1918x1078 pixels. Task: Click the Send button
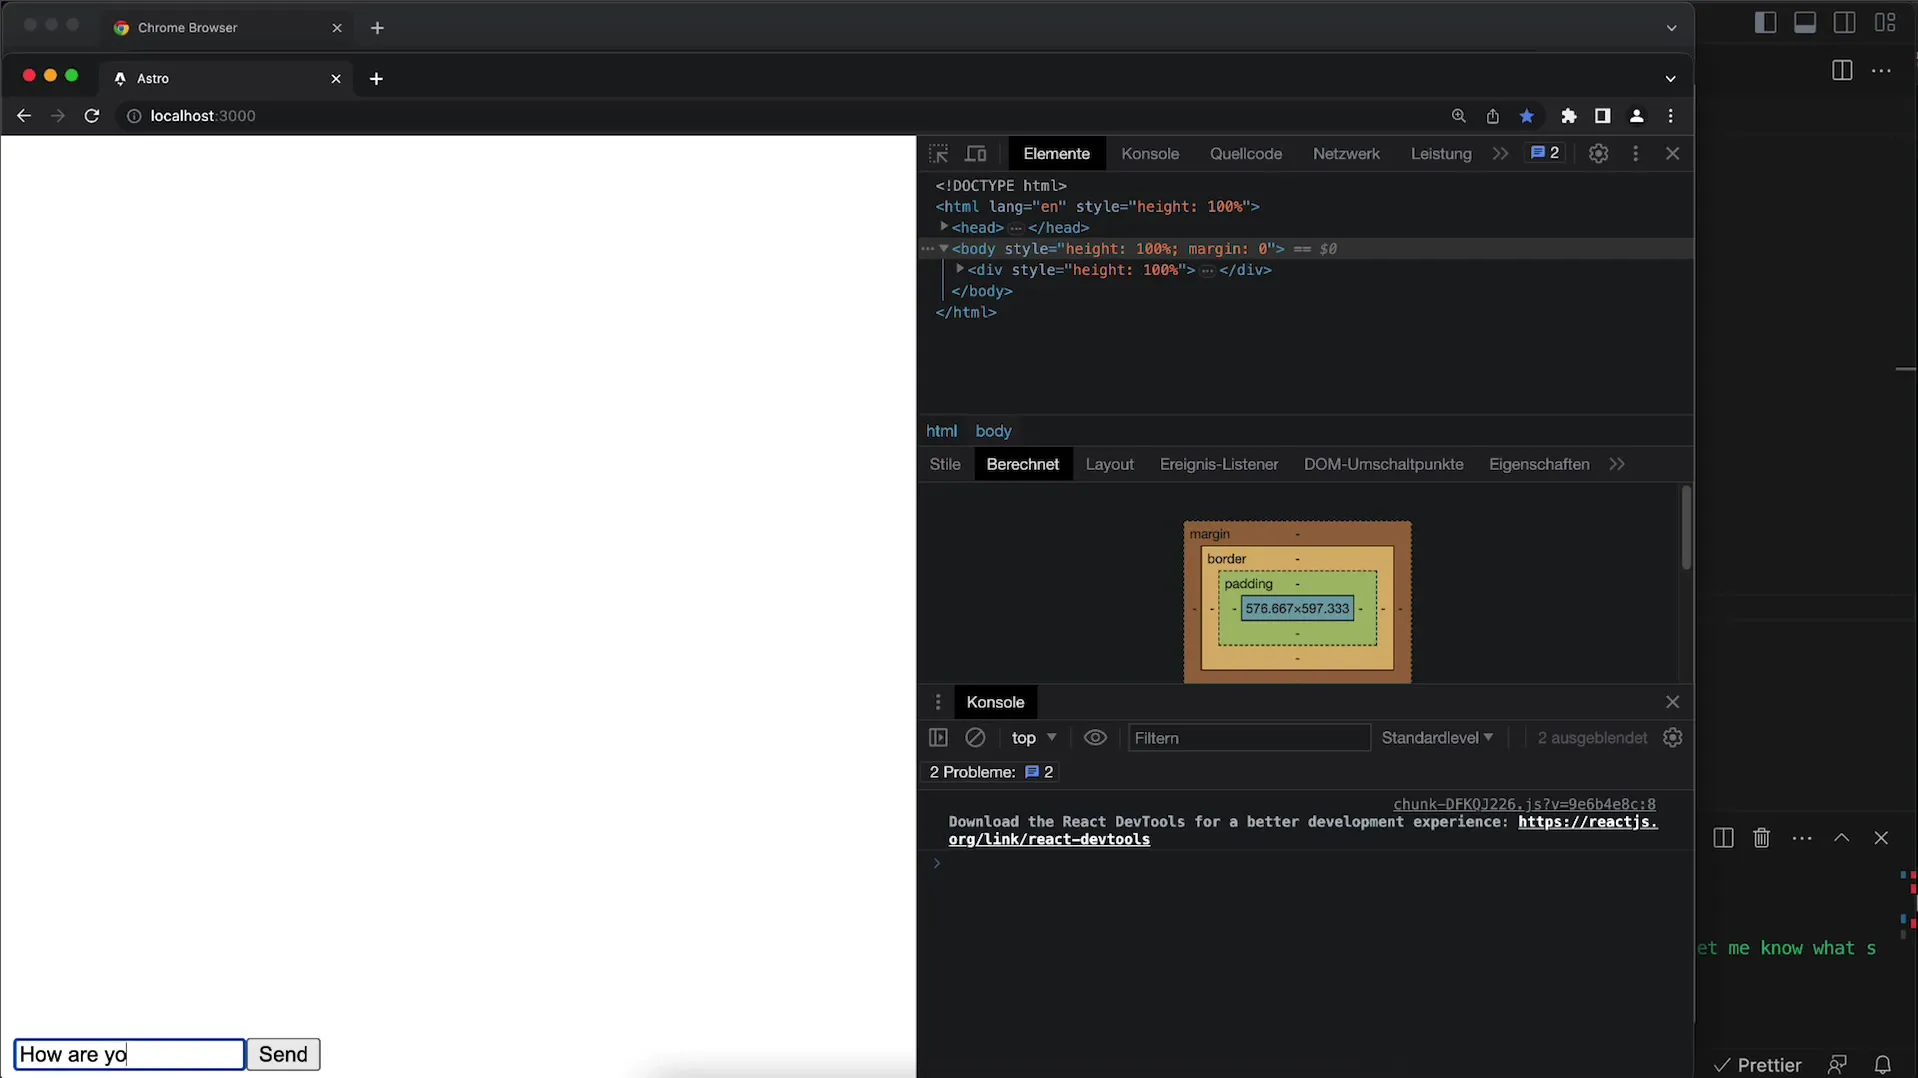[x=283, y=1054]
